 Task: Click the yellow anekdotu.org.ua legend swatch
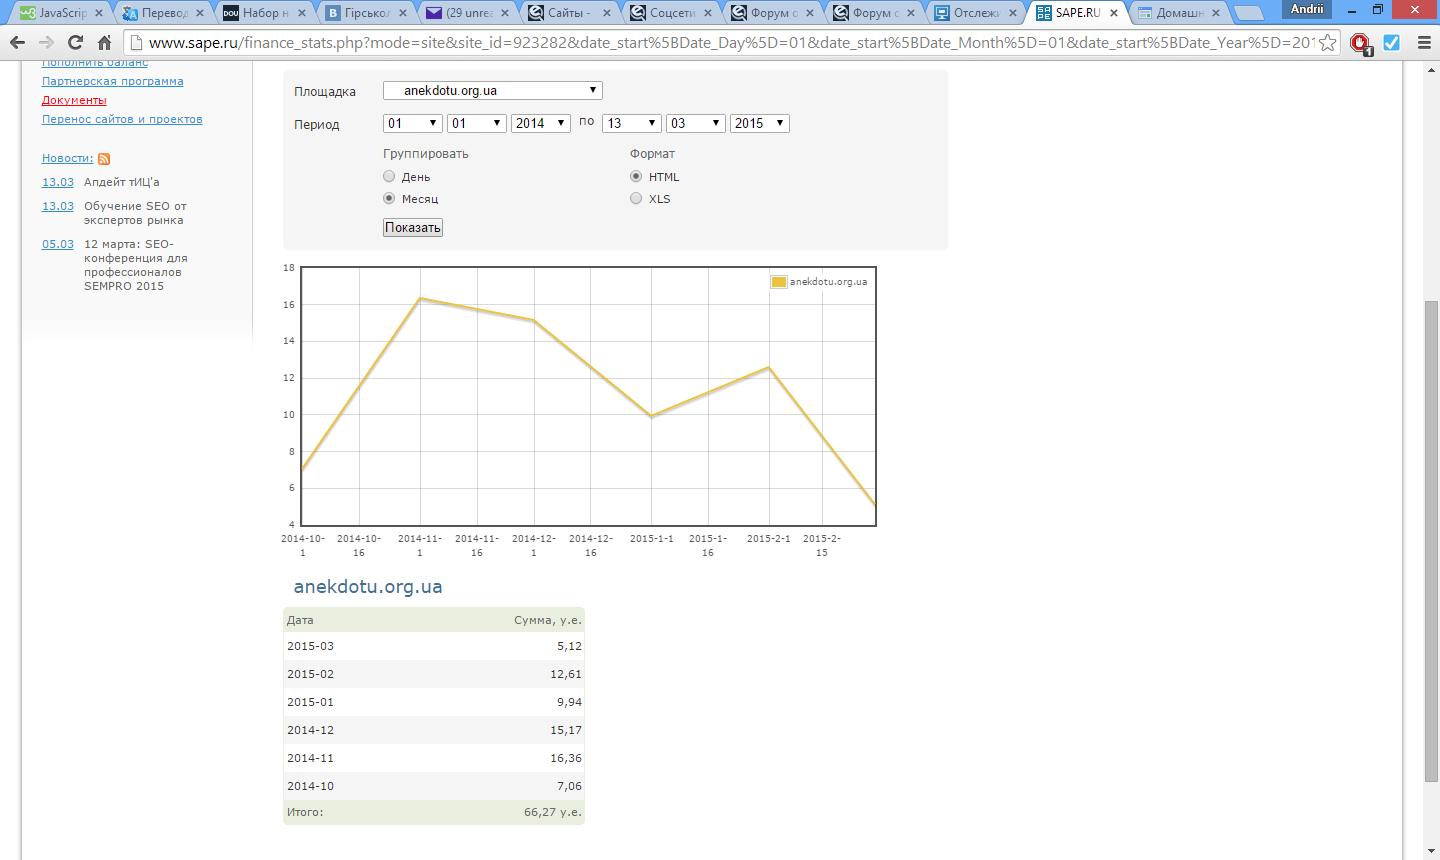click(778, 282)
